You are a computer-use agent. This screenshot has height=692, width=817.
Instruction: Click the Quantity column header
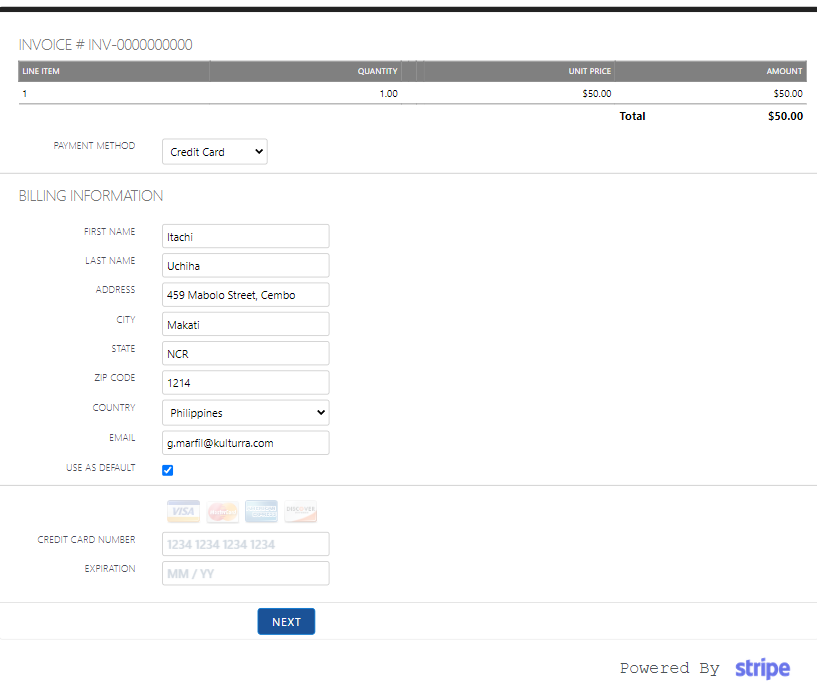click(377, 71)
